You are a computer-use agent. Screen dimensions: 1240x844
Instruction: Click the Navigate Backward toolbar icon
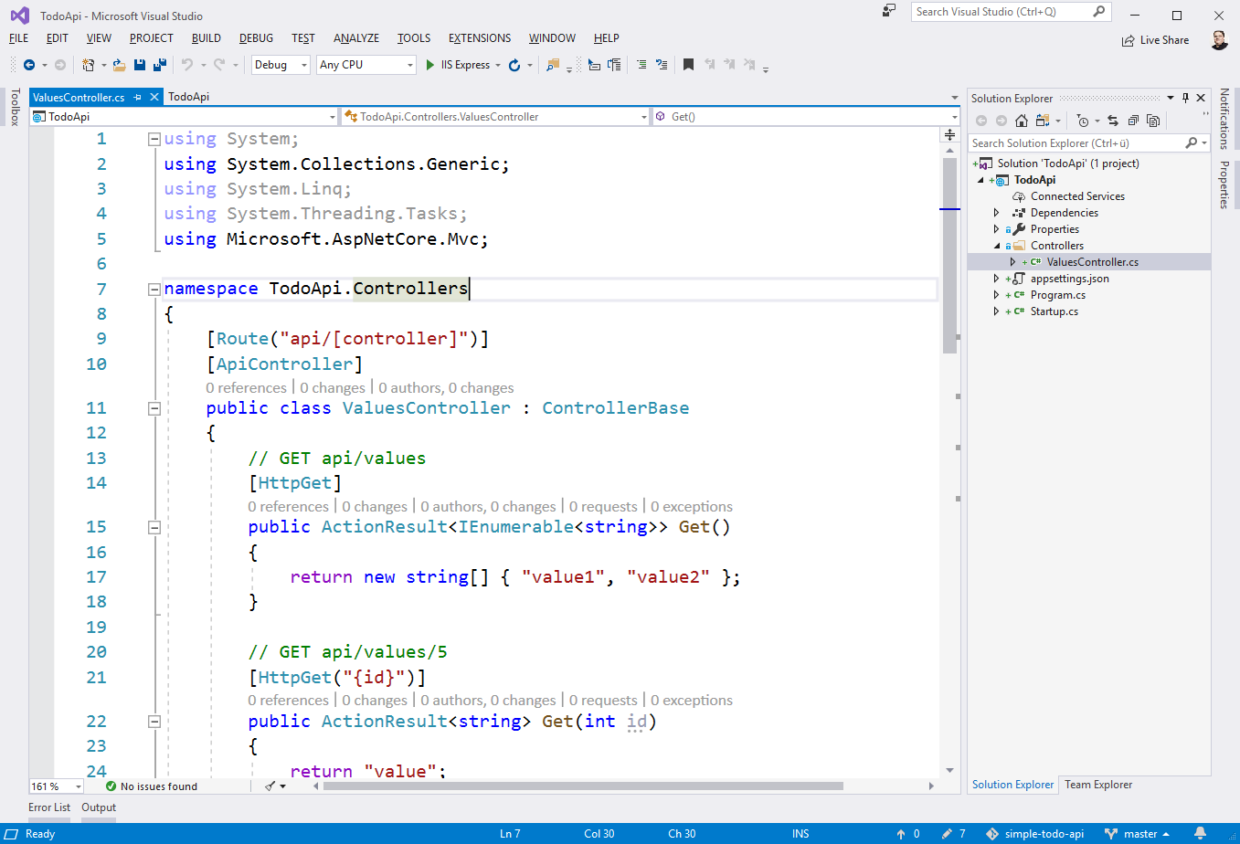[28, 65]
